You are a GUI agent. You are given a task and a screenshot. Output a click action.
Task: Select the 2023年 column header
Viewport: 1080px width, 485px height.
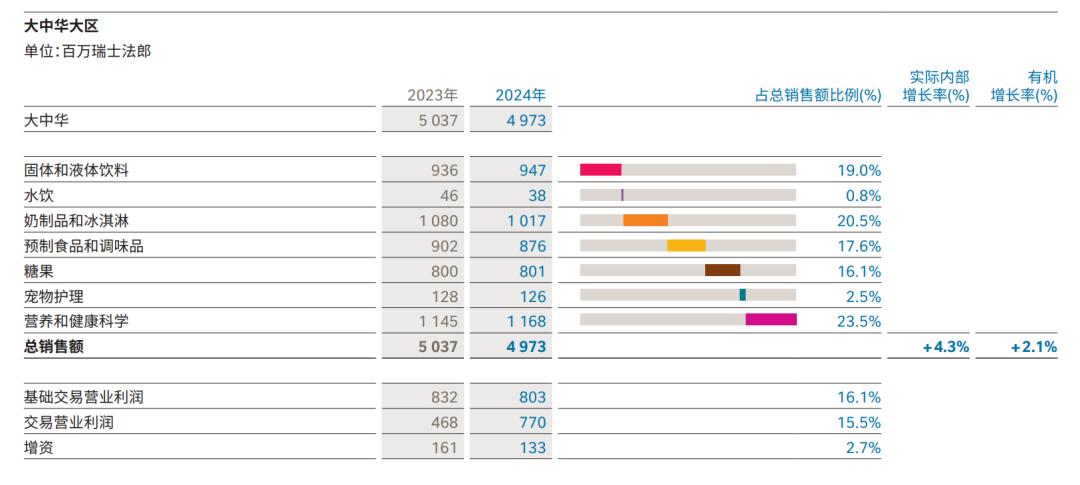[433, 95]
